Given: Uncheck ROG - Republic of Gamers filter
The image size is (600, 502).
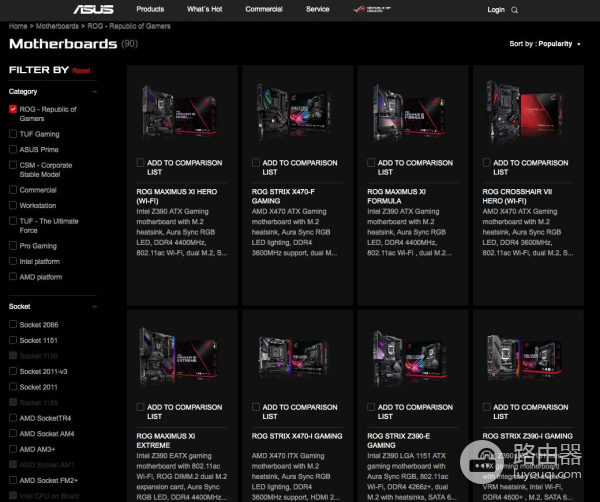Looking at the screenshot, I should 13,109.
